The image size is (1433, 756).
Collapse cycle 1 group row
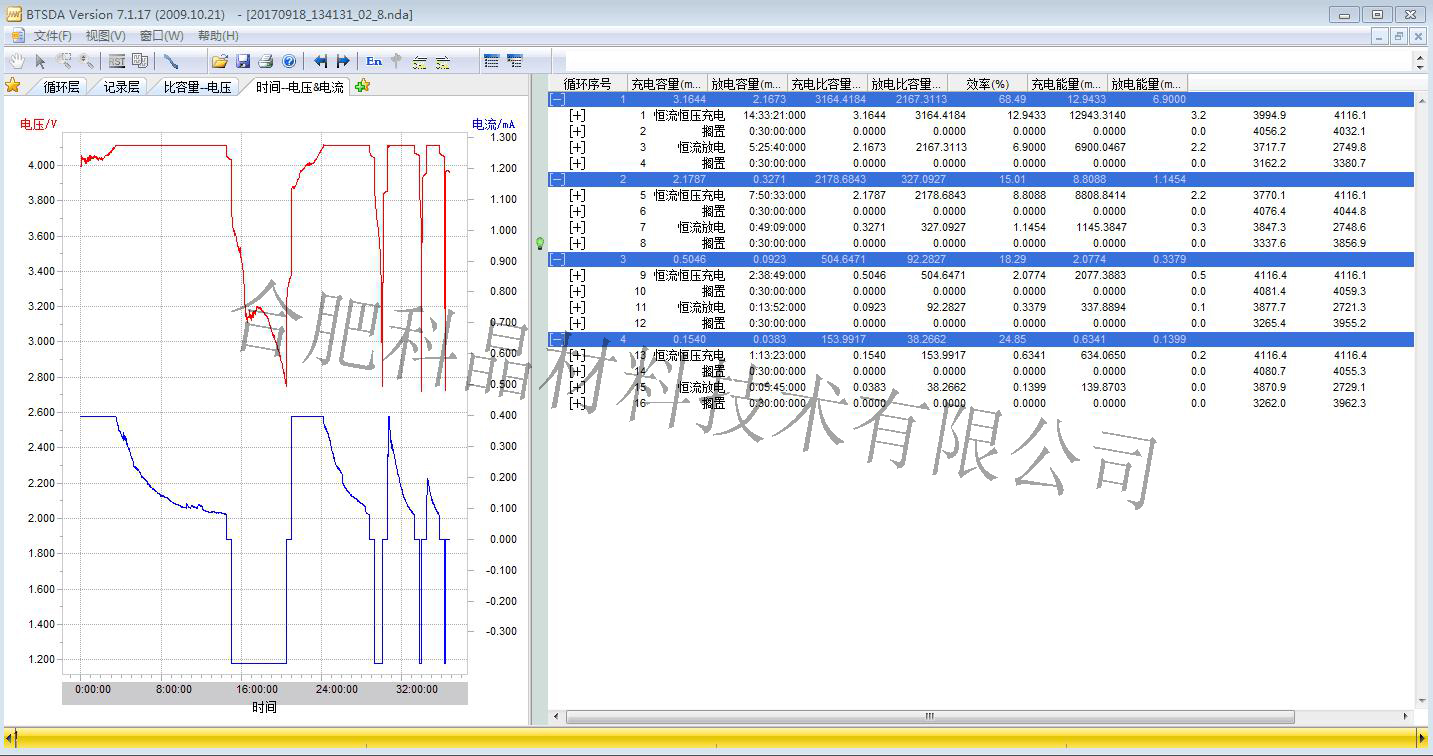[557, 99]
